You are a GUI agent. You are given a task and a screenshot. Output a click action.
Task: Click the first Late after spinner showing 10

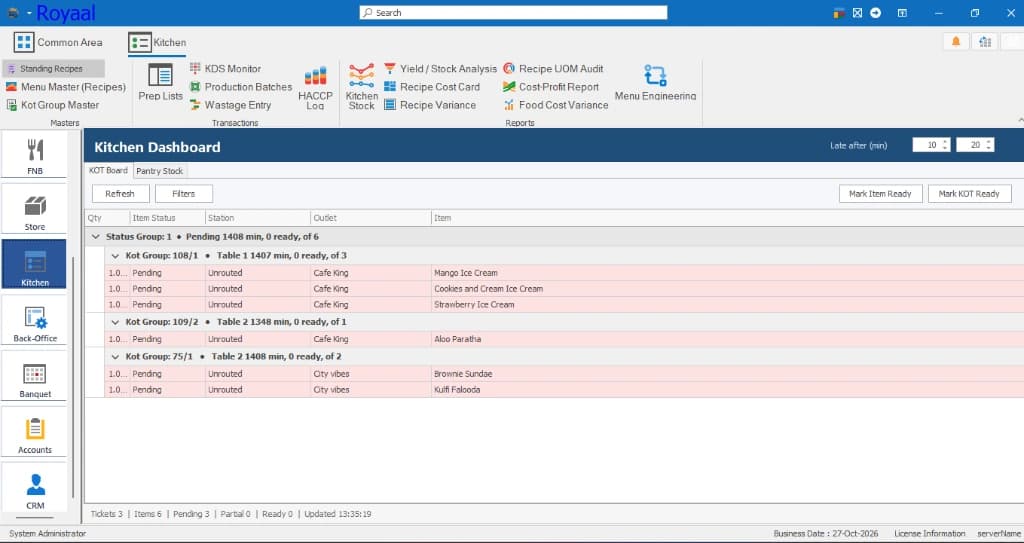931,145
